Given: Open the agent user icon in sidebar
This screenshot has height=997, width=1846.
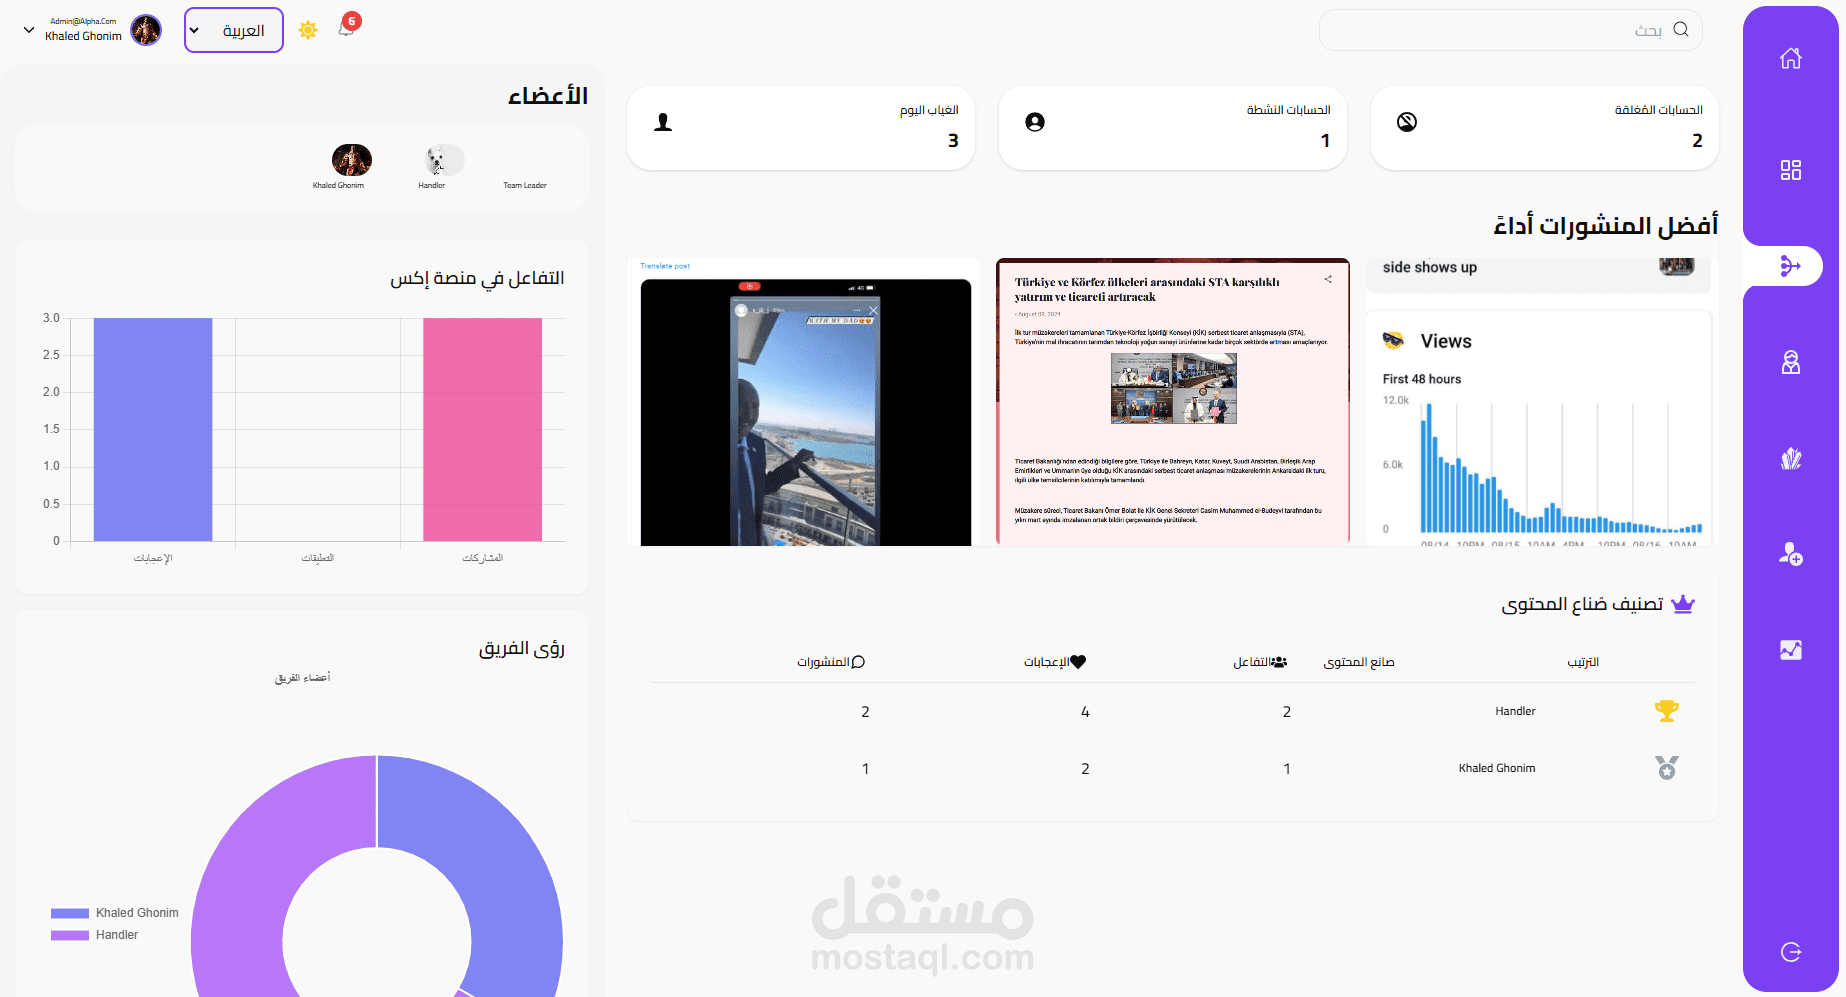Looking at the screenshot, I should tap(1790, 362).
